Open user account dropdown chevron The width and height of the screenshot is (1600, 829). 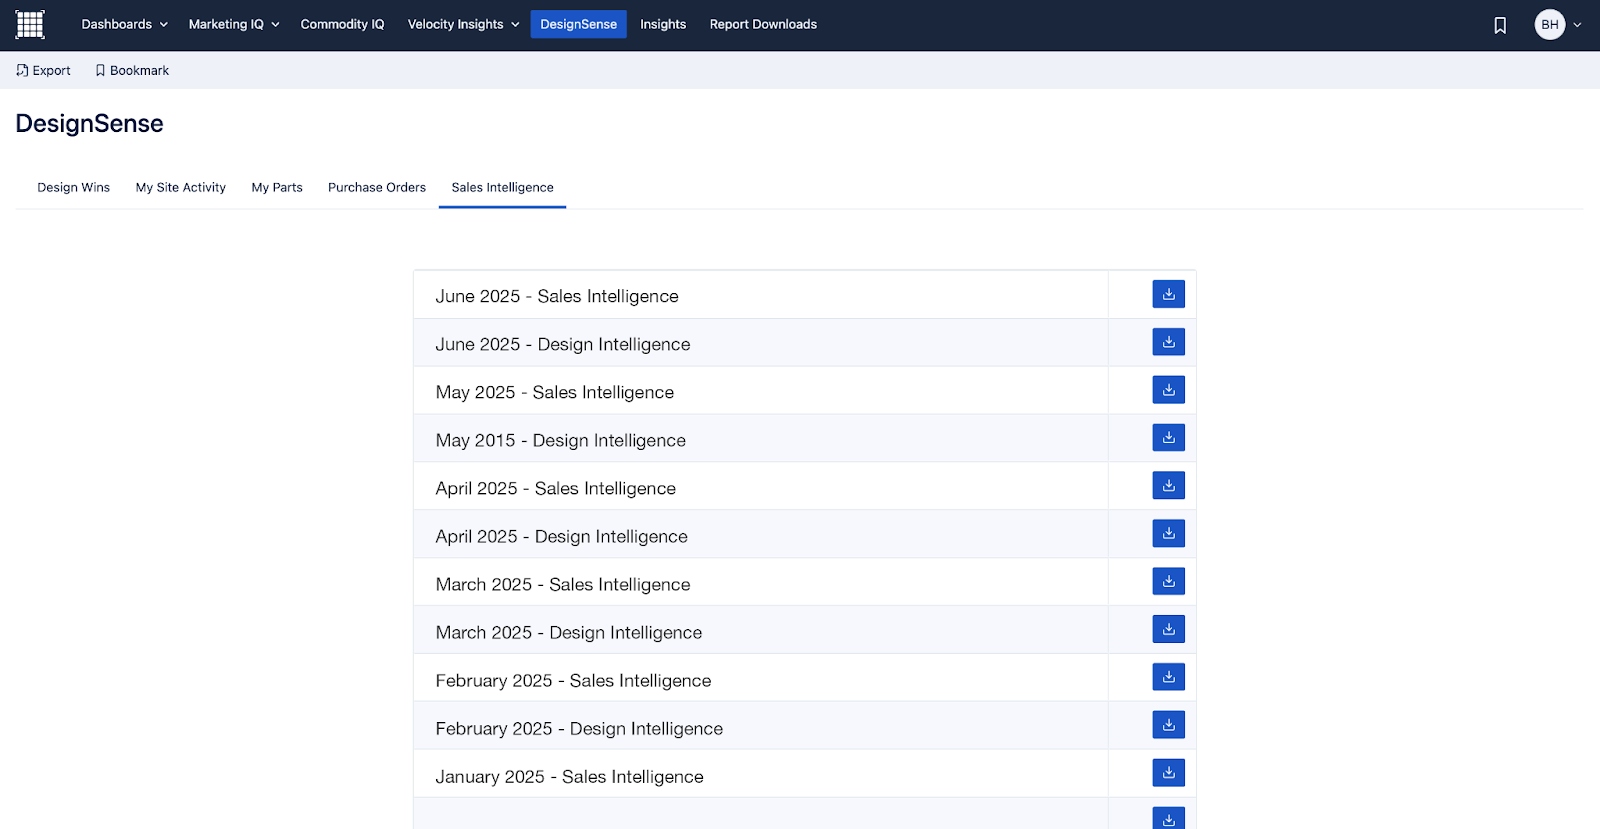[x=1577, y=25]
